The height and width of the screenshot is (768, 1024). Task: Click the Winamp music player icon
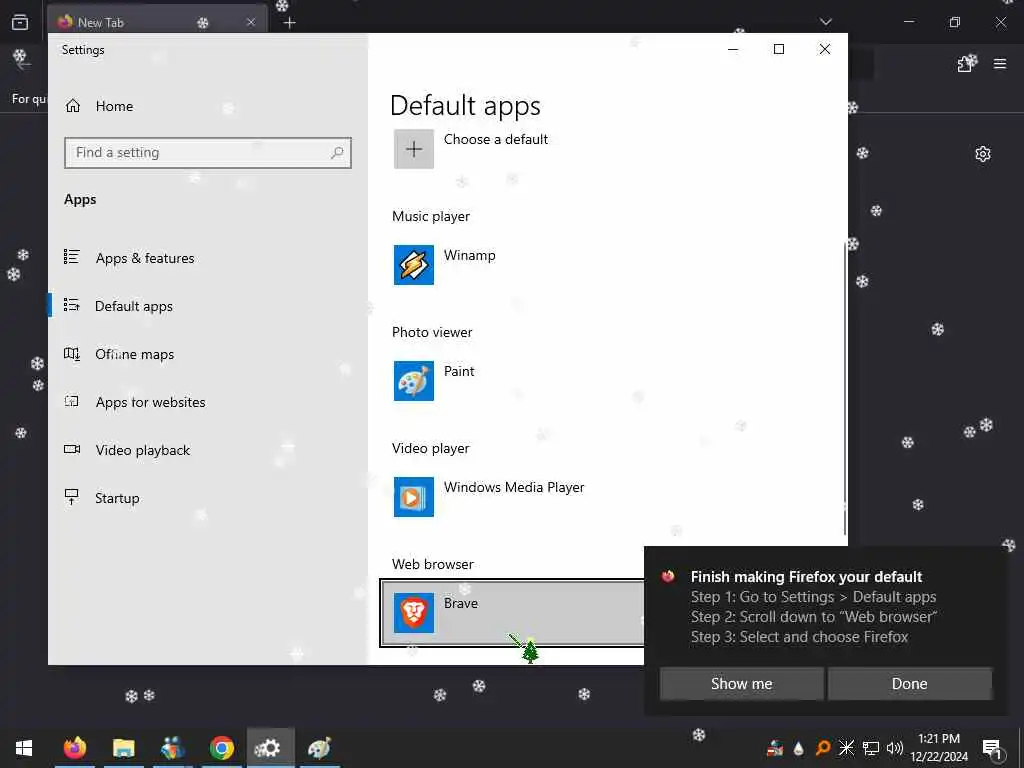coord(413,264)
